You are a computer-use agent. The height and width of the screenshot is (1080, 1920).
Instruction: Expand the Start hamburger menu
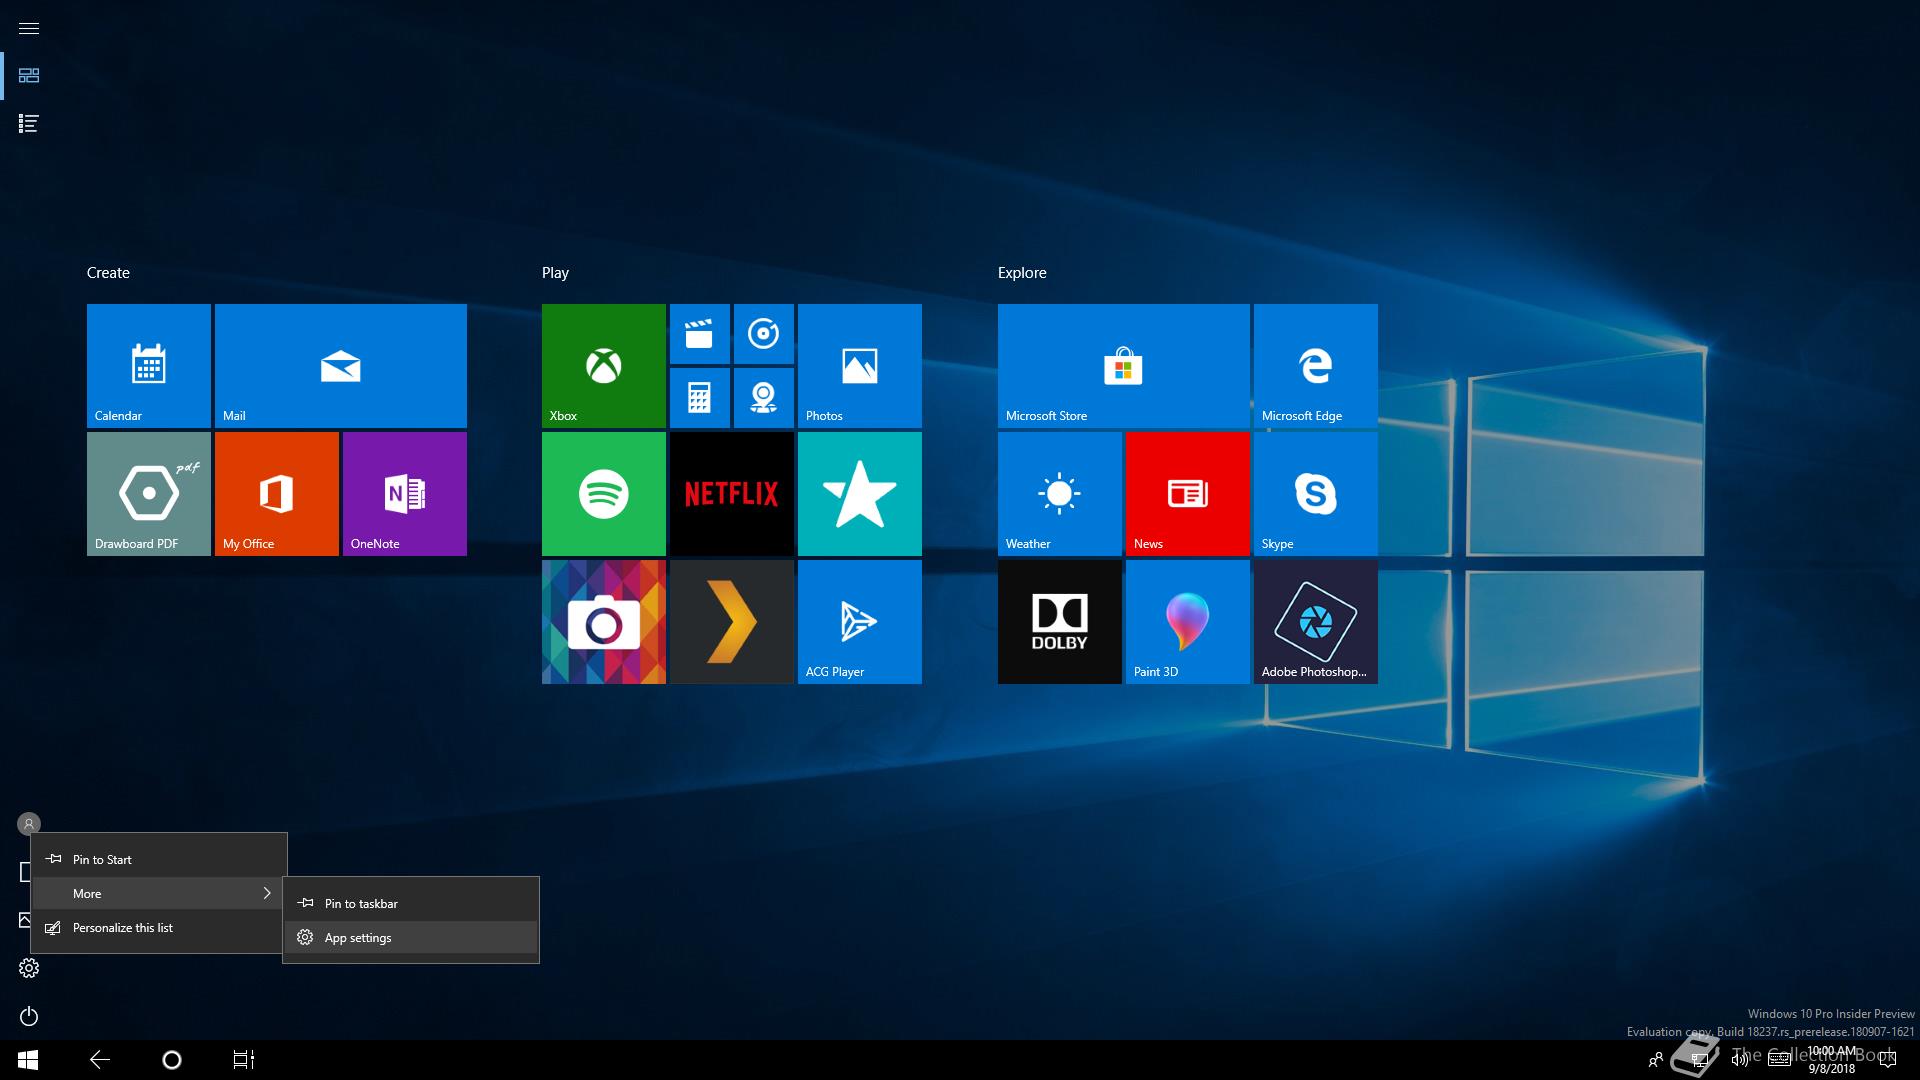point(29,28)
